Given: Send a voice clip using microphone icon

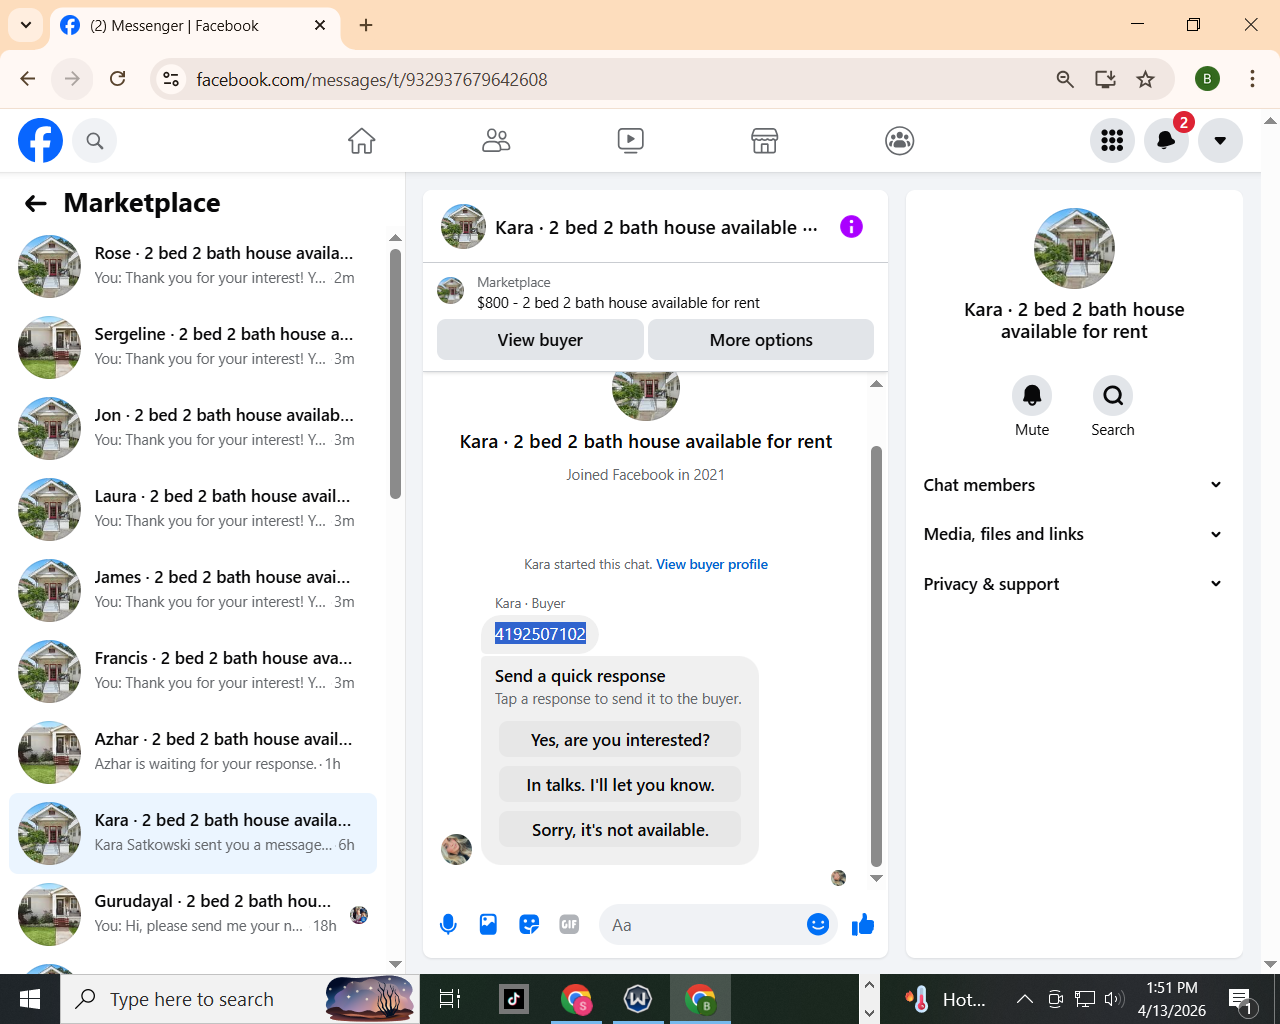Looking at the screenshot, I should point(449,925).
